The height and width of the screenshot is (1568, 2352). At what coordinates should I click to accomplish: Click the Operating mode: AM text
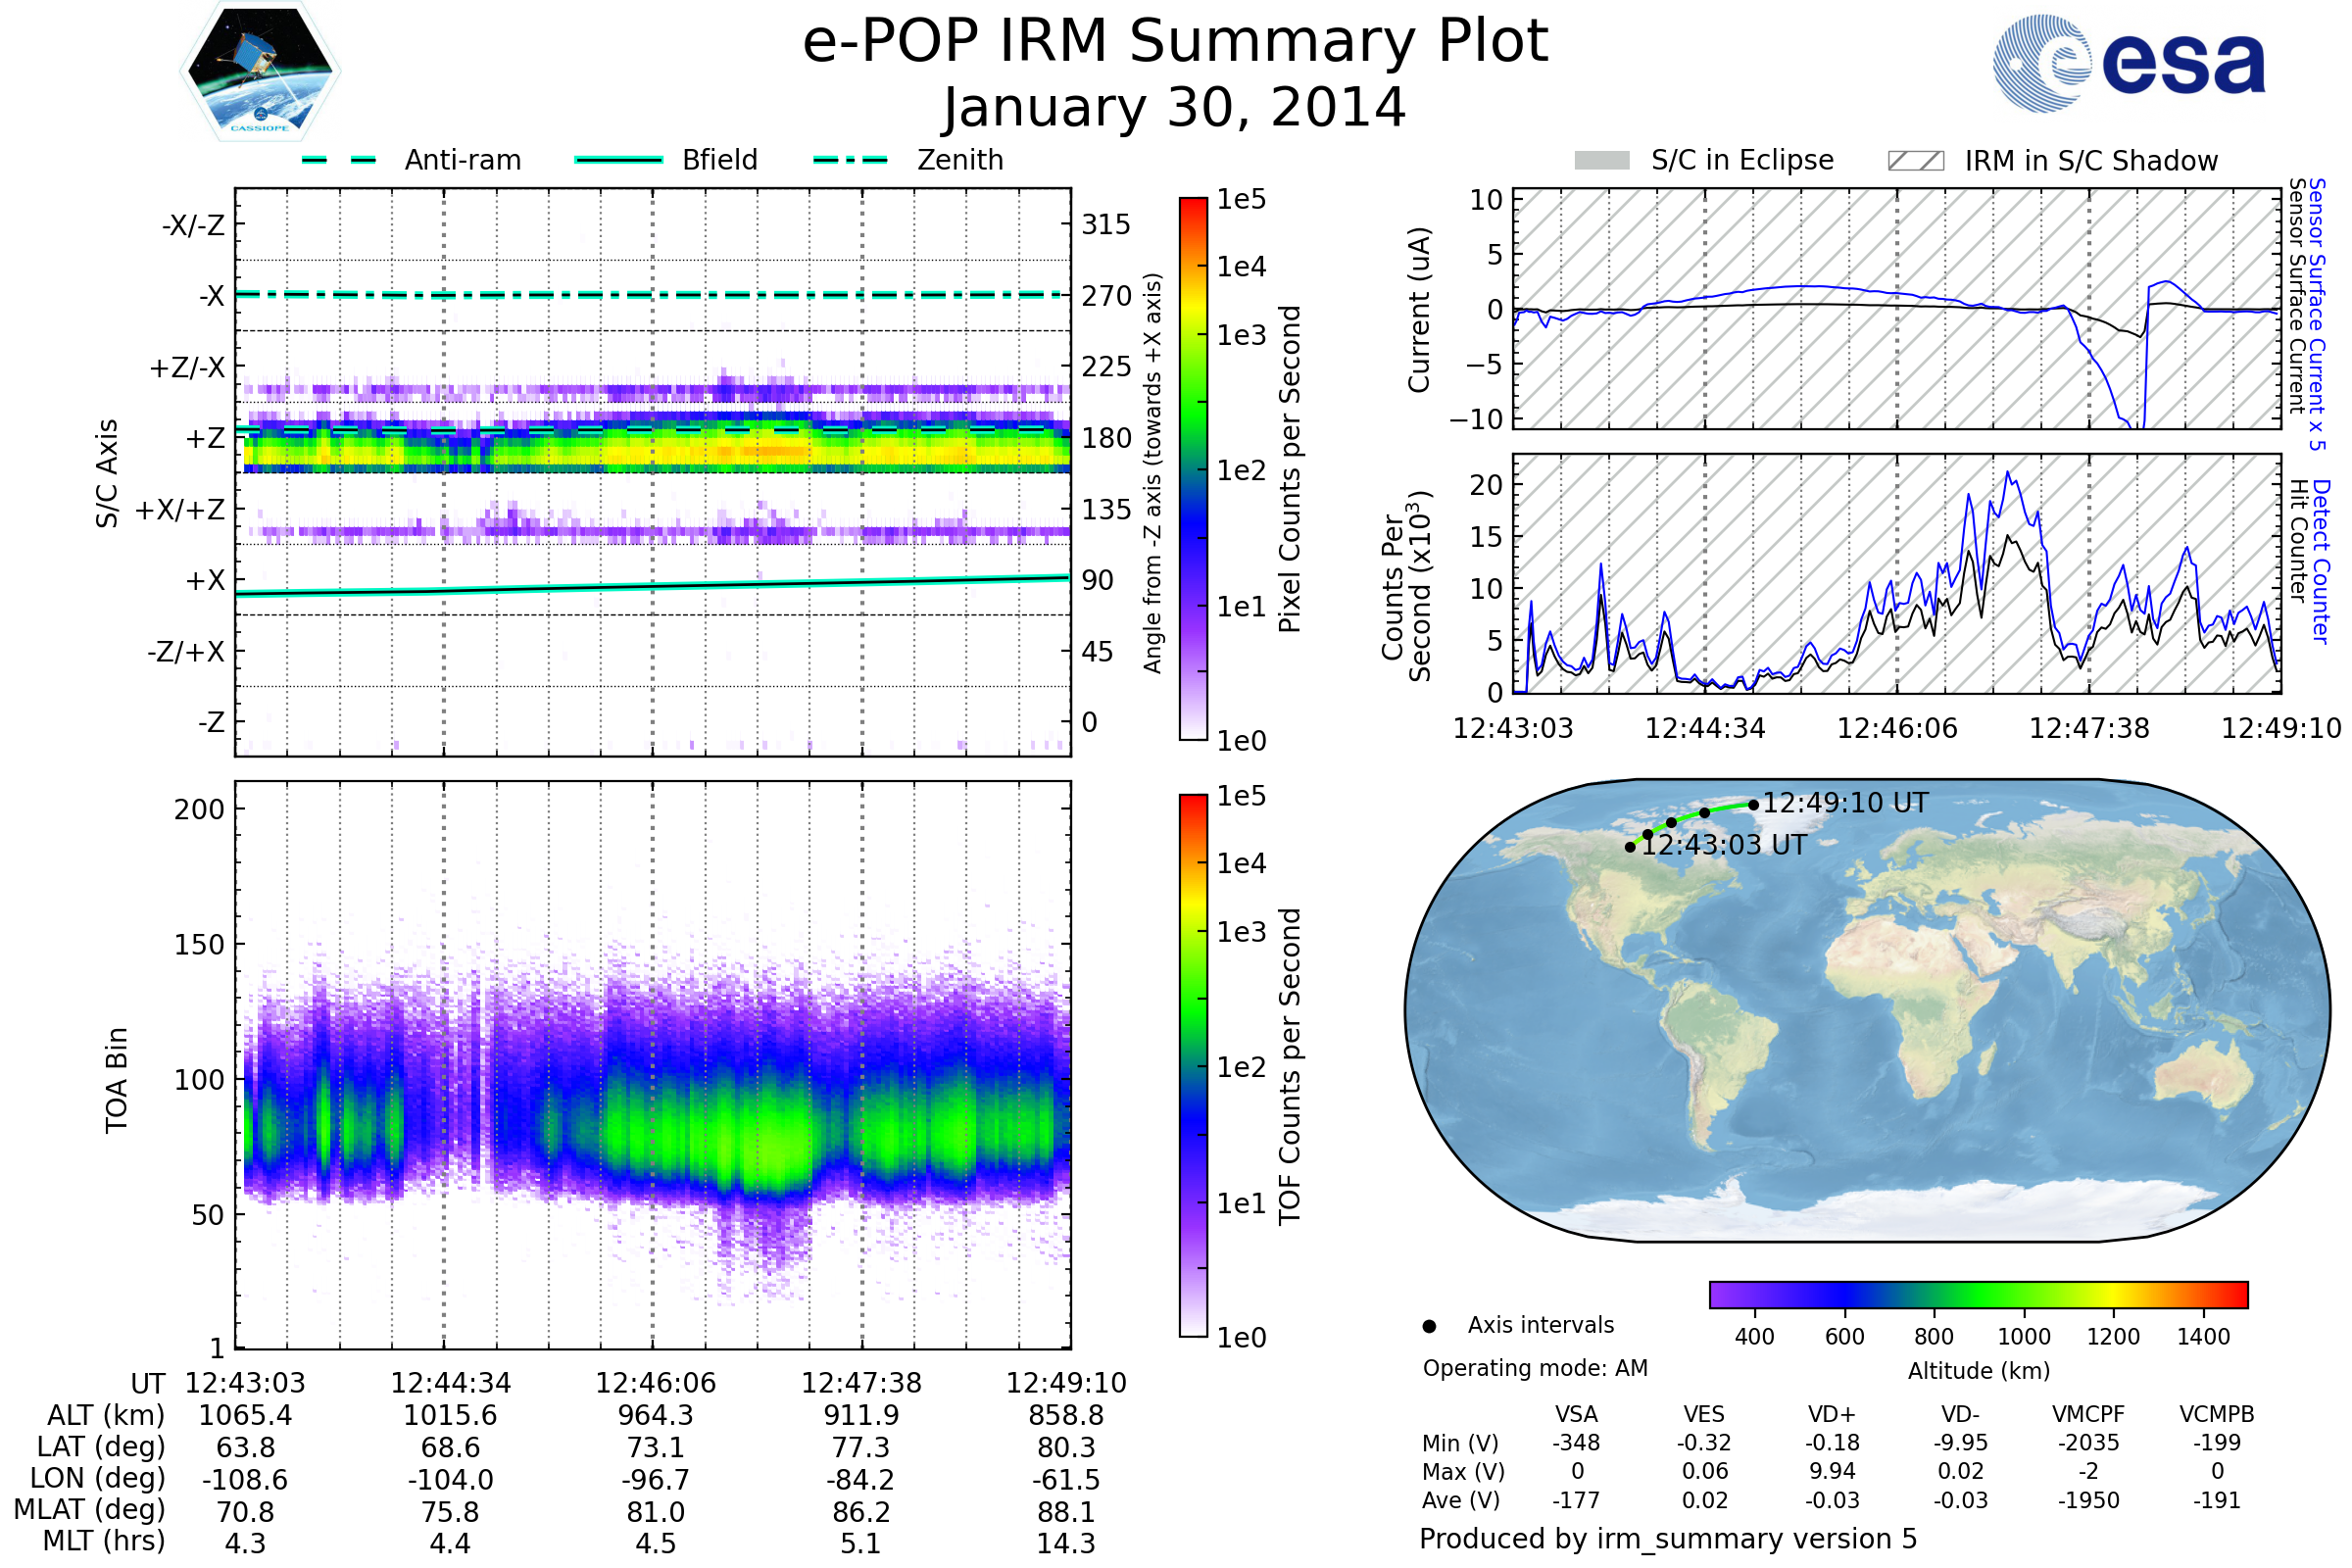[1535, 1368]
